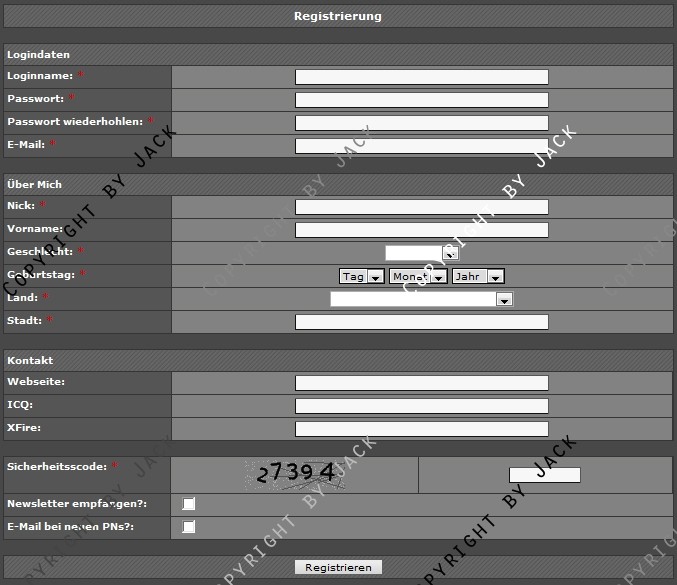Focus the Webseite text field

tap(421, 383)
